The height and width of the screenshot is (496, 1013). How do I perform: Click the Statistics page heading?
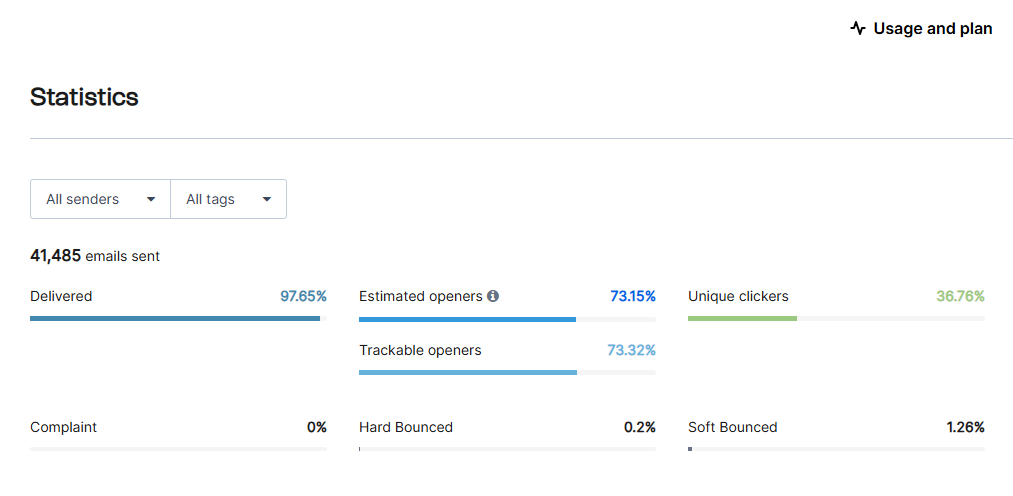84,97
